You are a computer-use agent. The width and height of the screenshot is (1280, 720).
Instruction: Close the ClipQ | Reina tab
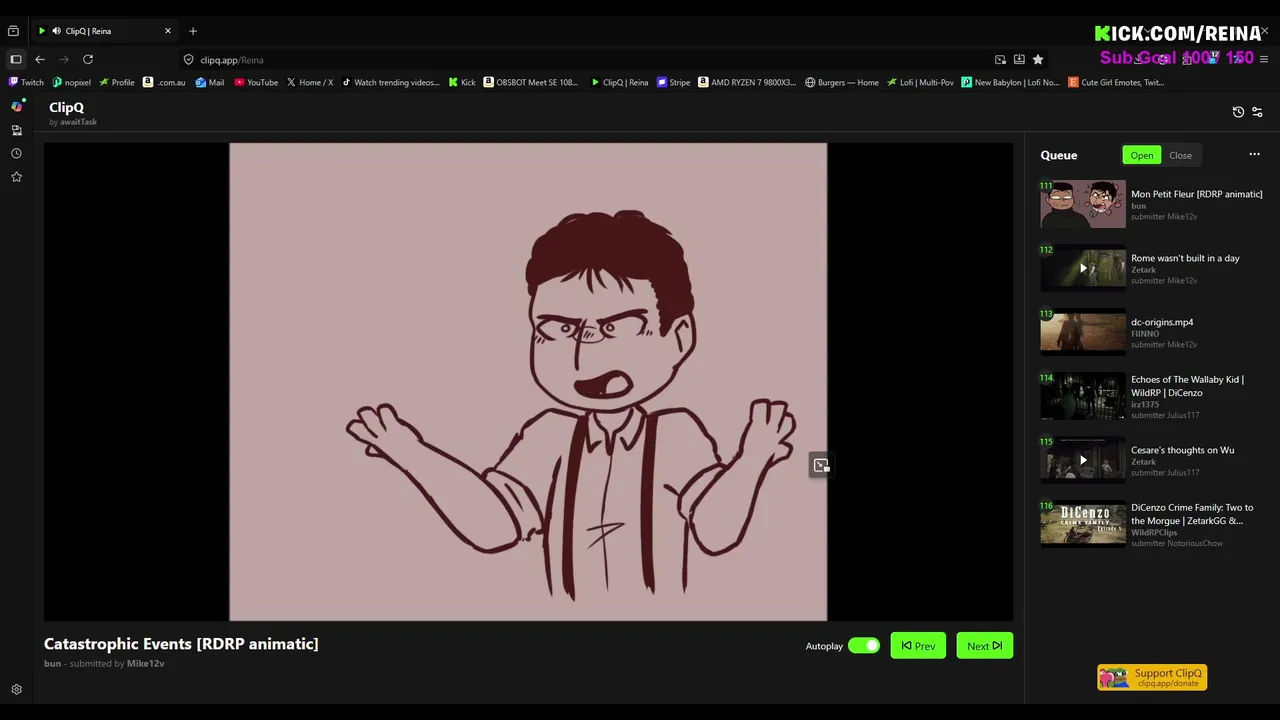click(167, 31)
